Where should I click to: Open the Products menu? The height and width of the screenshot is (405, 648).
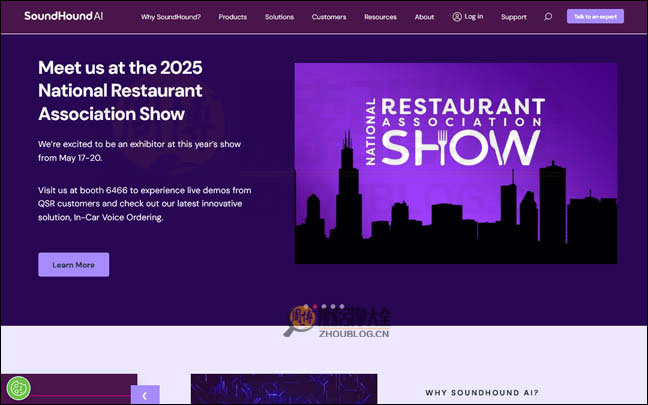pos(233,17)
